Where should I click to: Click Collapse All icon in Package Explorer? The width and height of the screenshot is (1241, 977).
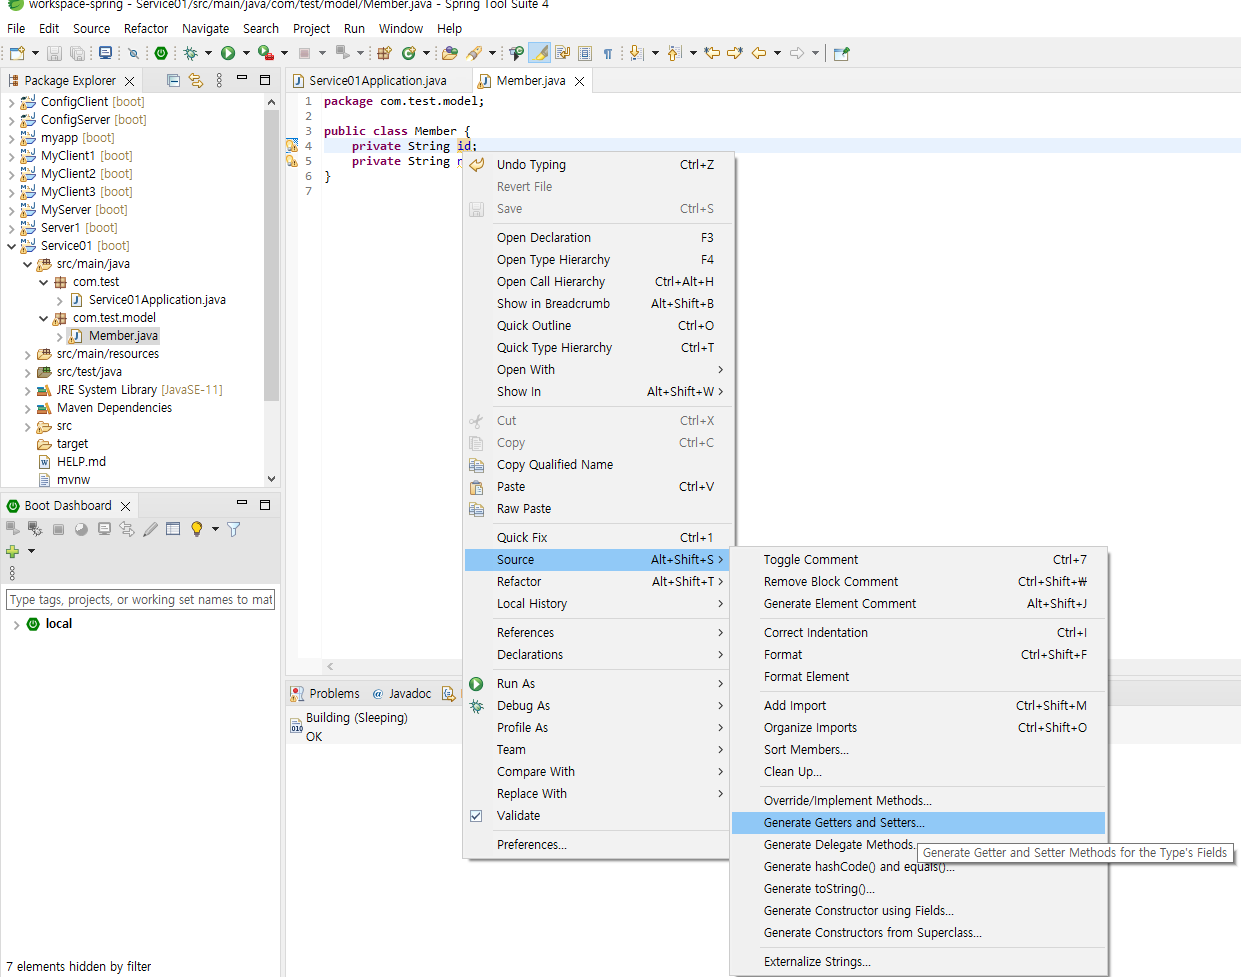(173, 80)
